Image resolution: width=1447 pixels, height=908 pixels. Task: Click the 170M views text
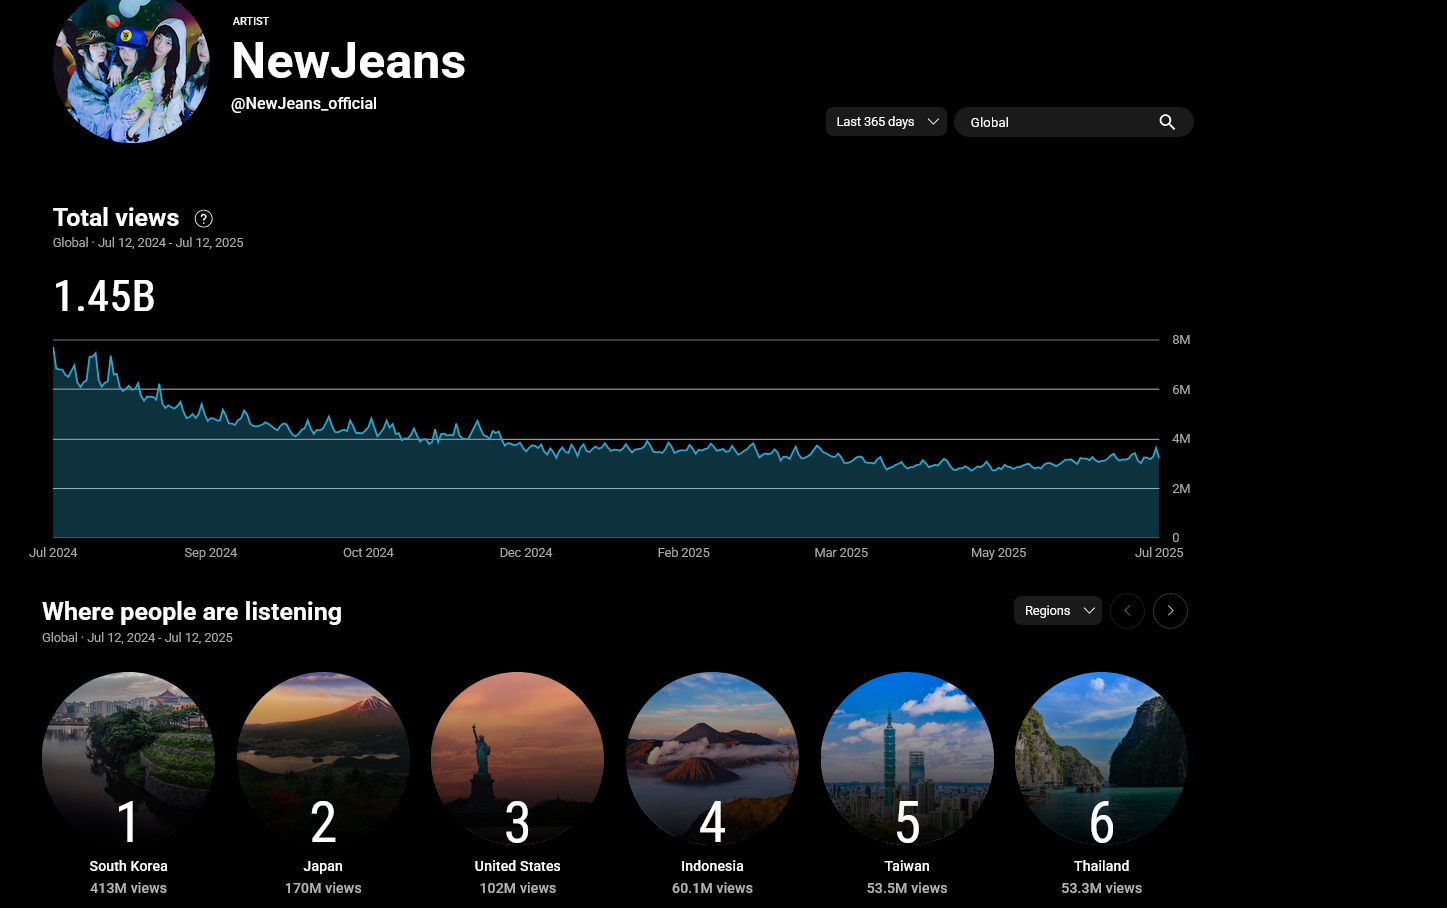(x=323, y=888)
